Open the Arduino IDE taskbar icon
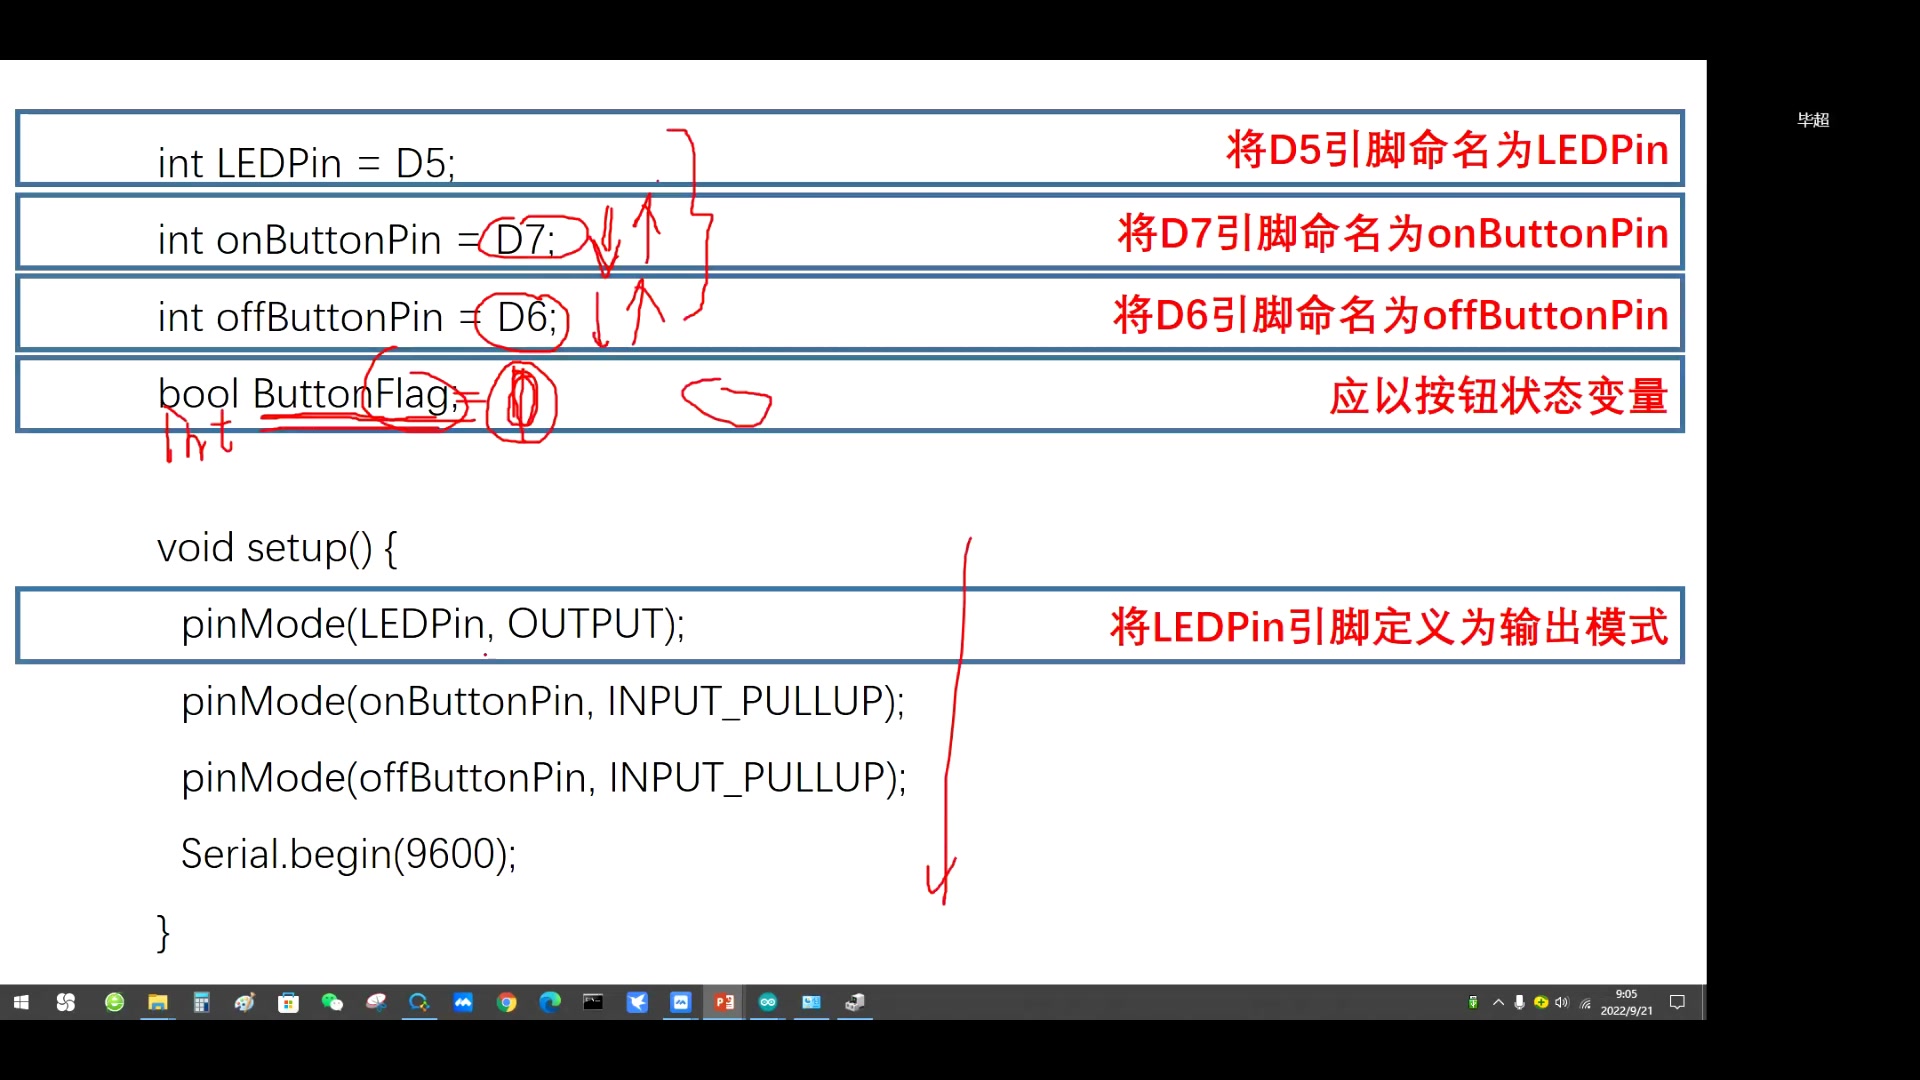Screen dimensions: 1920x1080 (x=768, y=1002)
